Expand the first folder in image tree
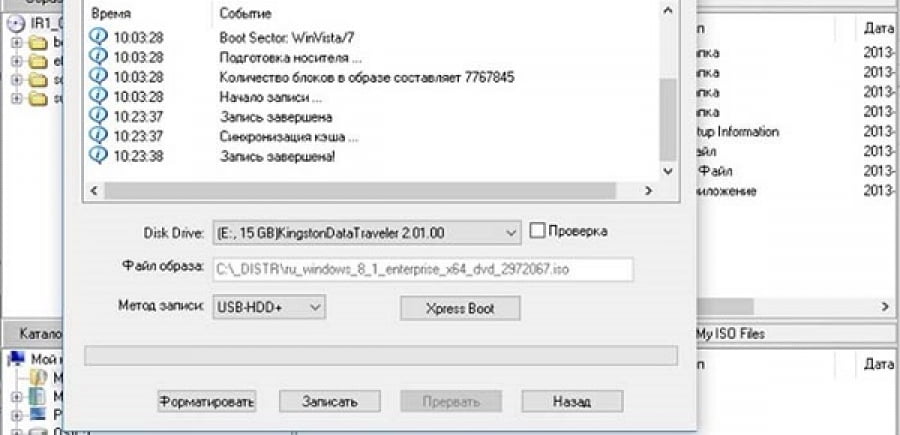This screenshot has width=900, height=435. tap(16, 42)
